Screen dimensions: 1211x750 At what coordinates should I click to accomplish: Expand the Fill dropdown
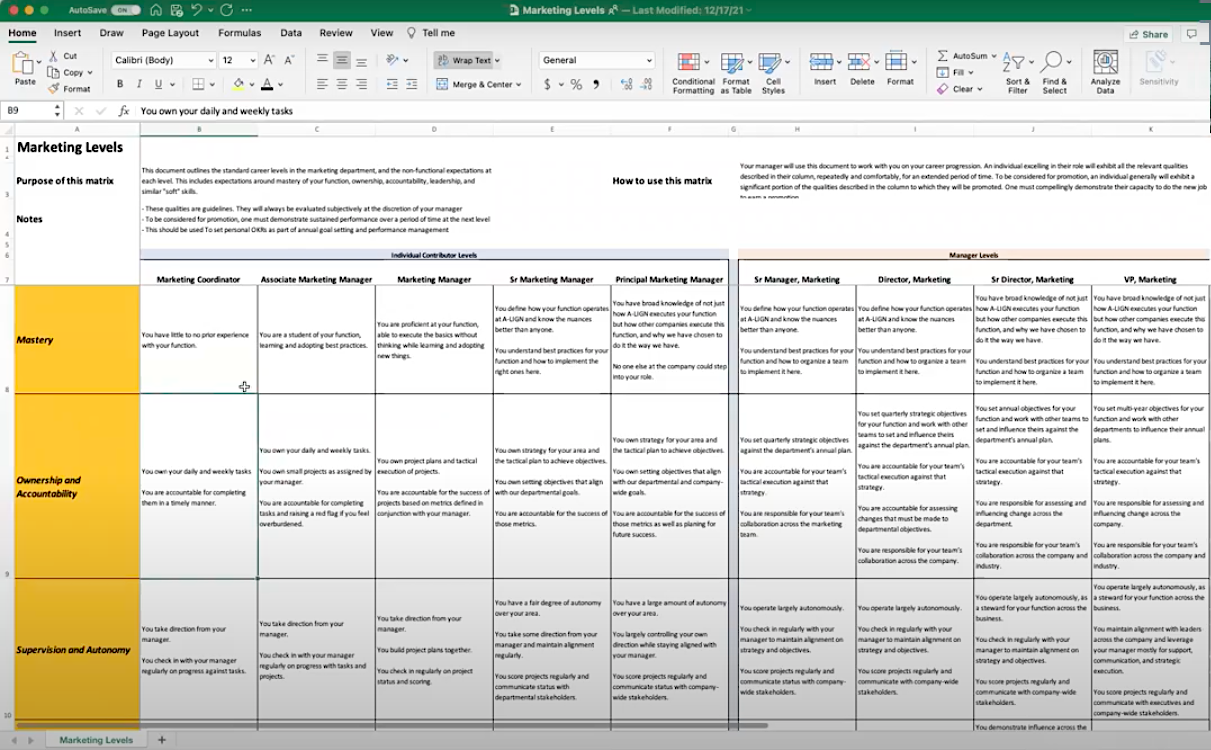click(972, 73)
